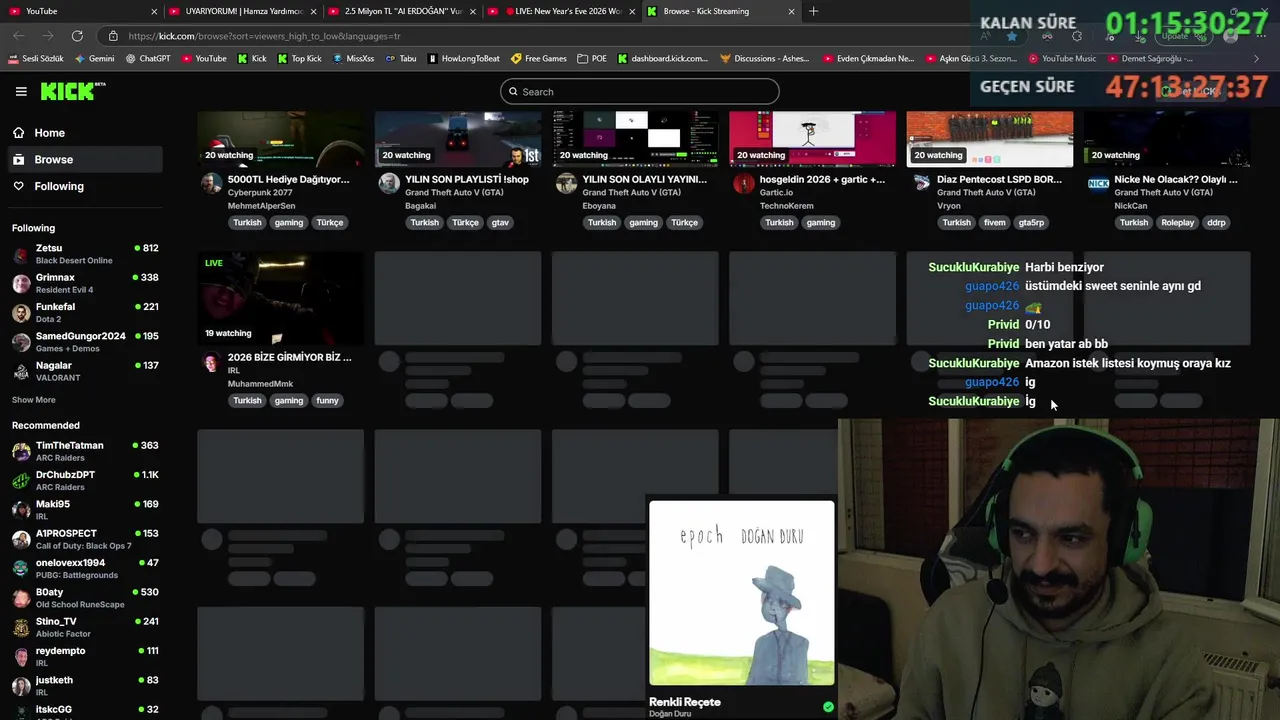Viewport: 1280px width, 720px height.
Task: Click Cyberpunk 2077 category under MehmetAlperSen
Action: (261, 193)
